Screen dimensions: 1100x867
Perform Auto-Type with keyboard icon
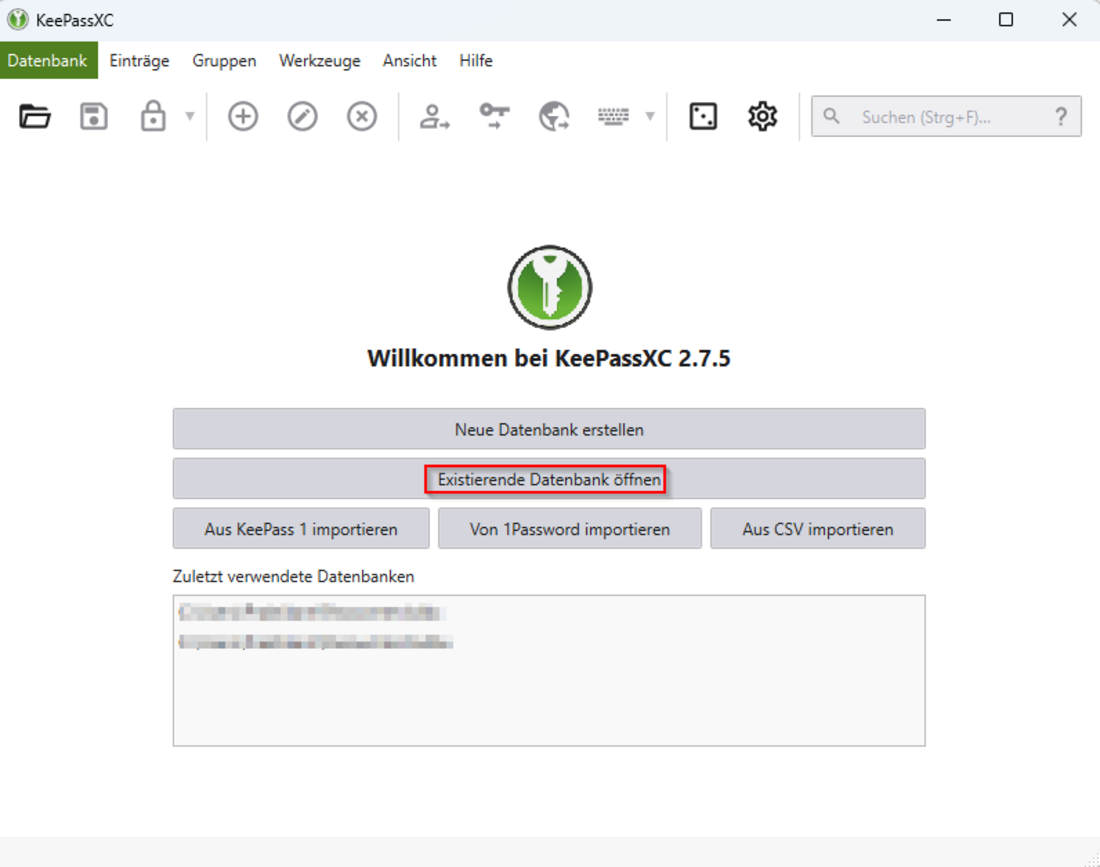(x=613, y=116)
